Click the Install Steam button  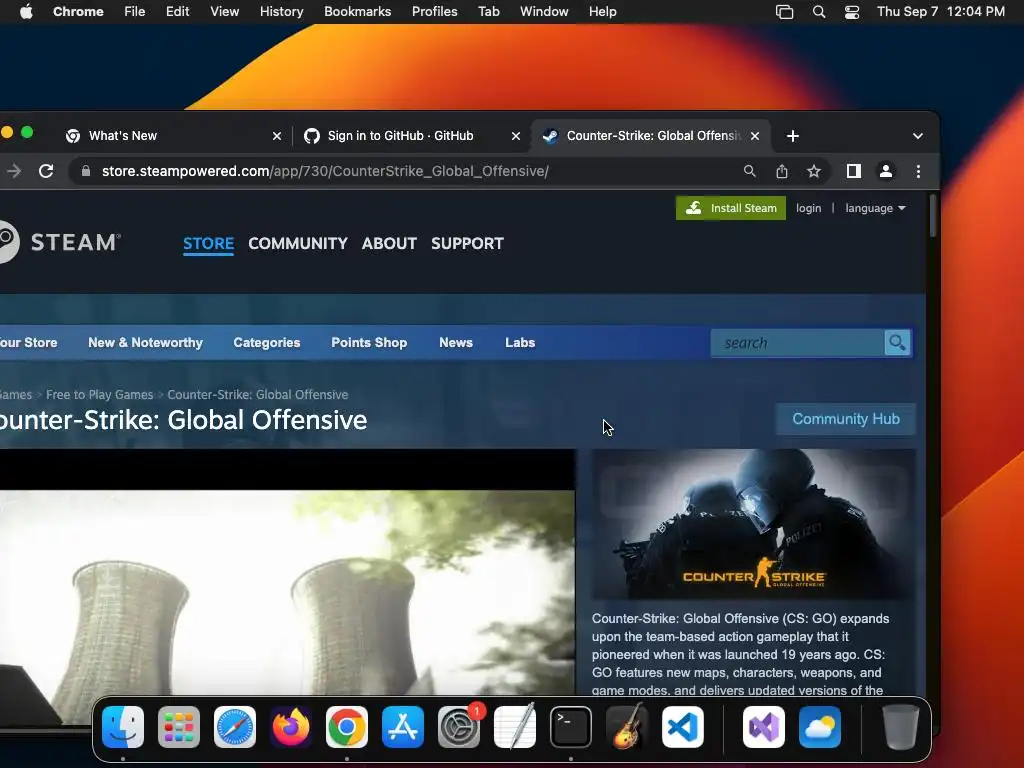pyautogui.click(x=731, y=208)
